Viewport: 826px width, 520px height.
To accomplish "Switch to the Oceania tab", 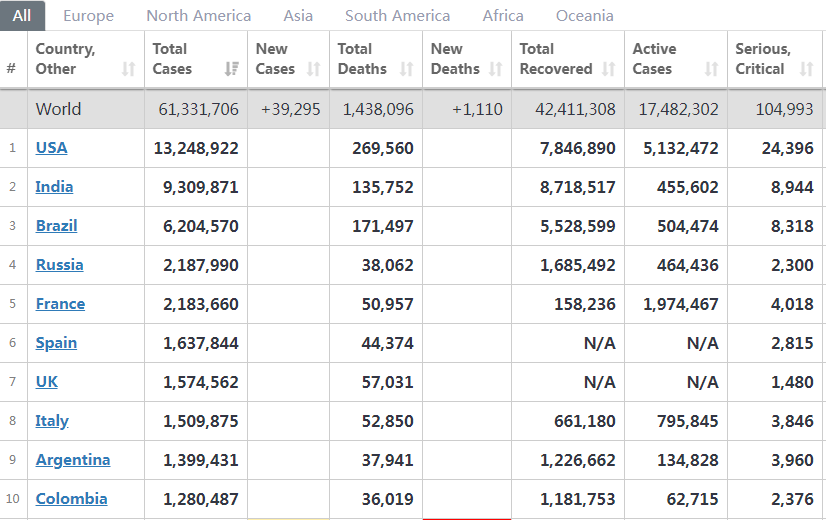I will pyautogui.click(x=585, y=16).
